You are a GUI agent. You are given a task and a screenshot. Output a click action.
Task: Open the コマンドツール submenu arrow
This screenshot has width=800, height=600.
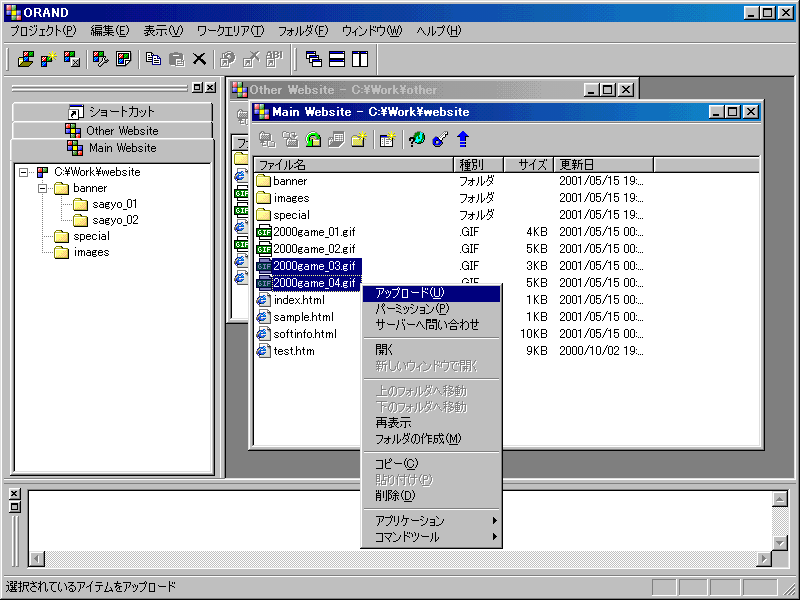point(494,537)
